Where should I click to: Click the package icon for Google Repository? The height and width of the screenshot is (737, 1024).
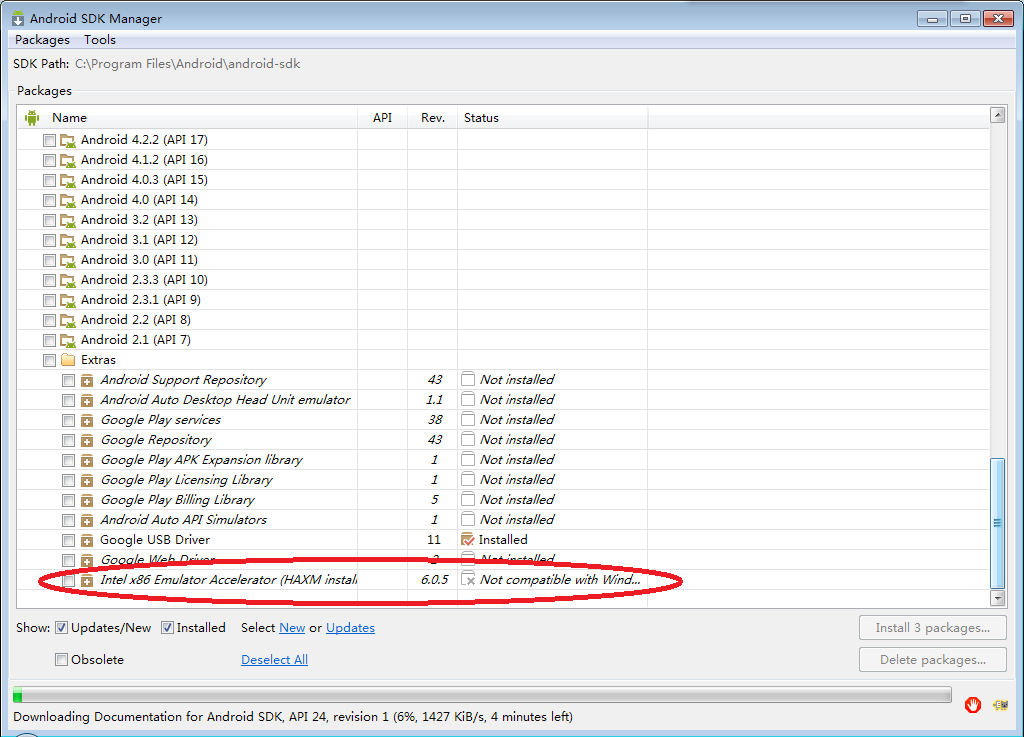click(87, 441)
